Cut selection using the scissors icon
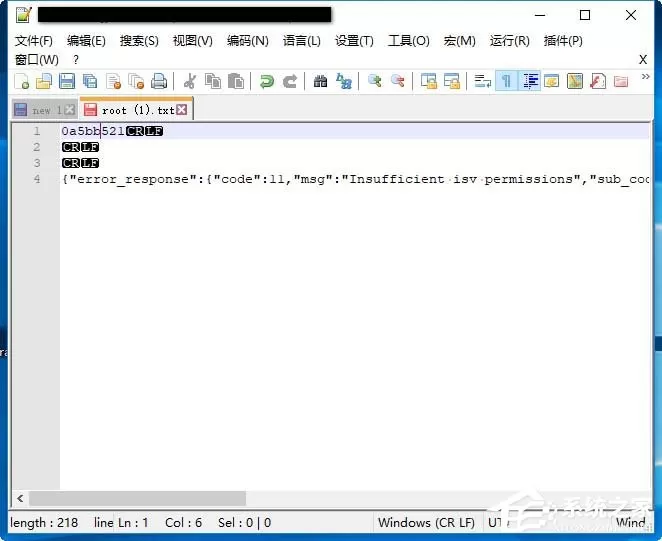 tap(190, 81)
